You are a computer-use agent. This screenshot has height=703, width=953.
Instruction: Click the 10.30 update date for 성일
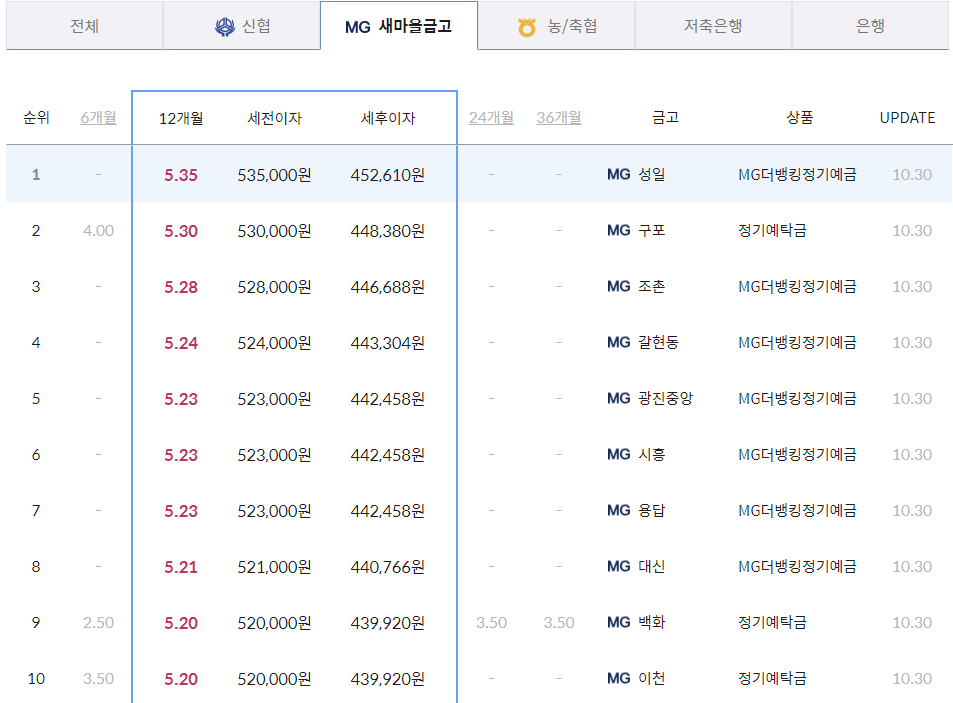(x=912, y=175)
